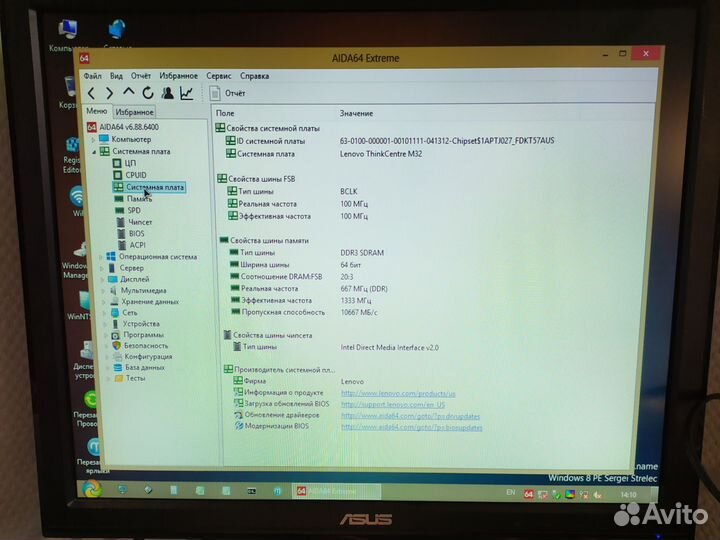
Task: Switch to the Меню tab
Action: pos(97,111)
